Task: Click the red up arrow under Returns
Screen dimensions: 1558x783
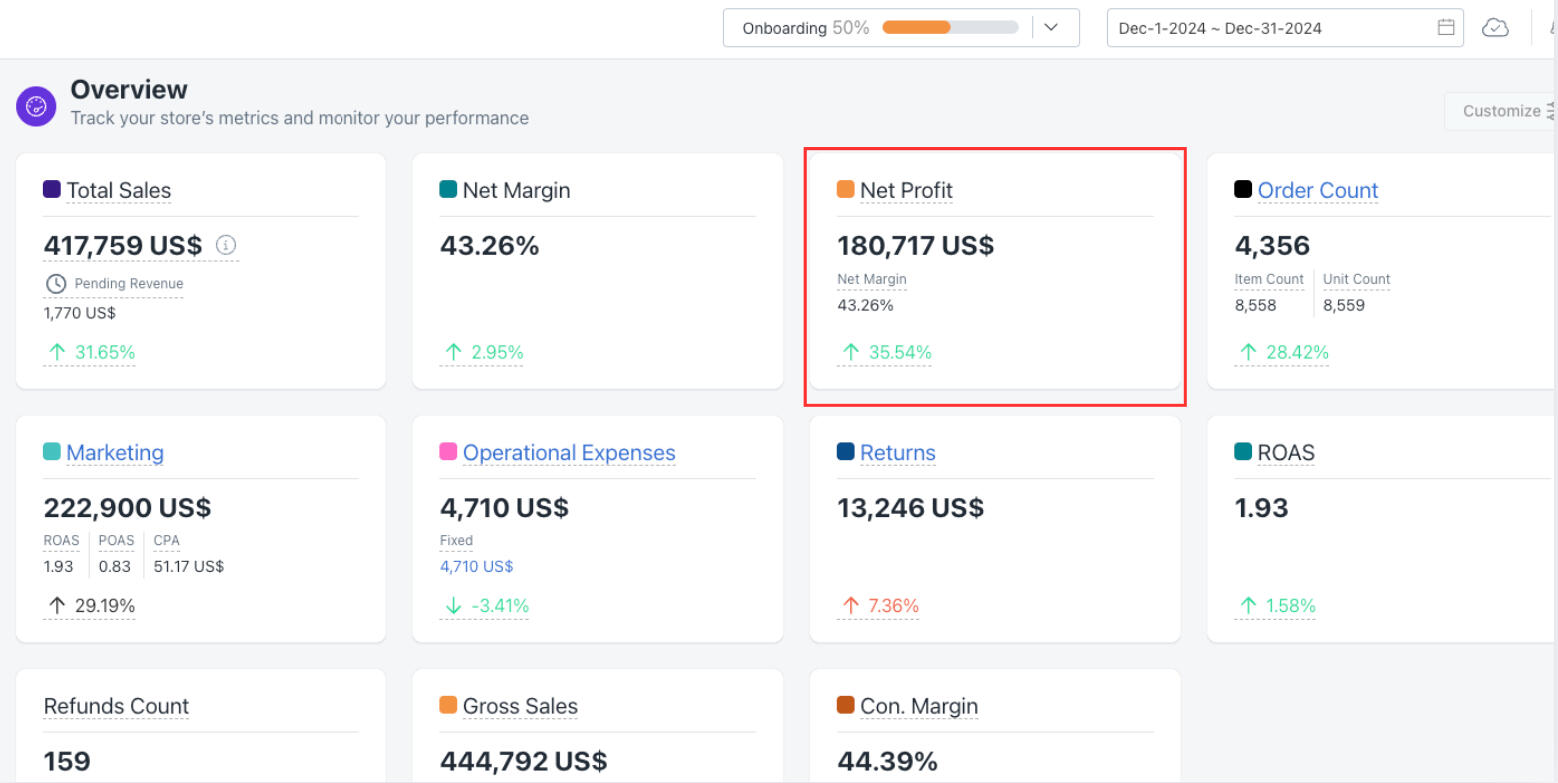Action: (850, 606)
